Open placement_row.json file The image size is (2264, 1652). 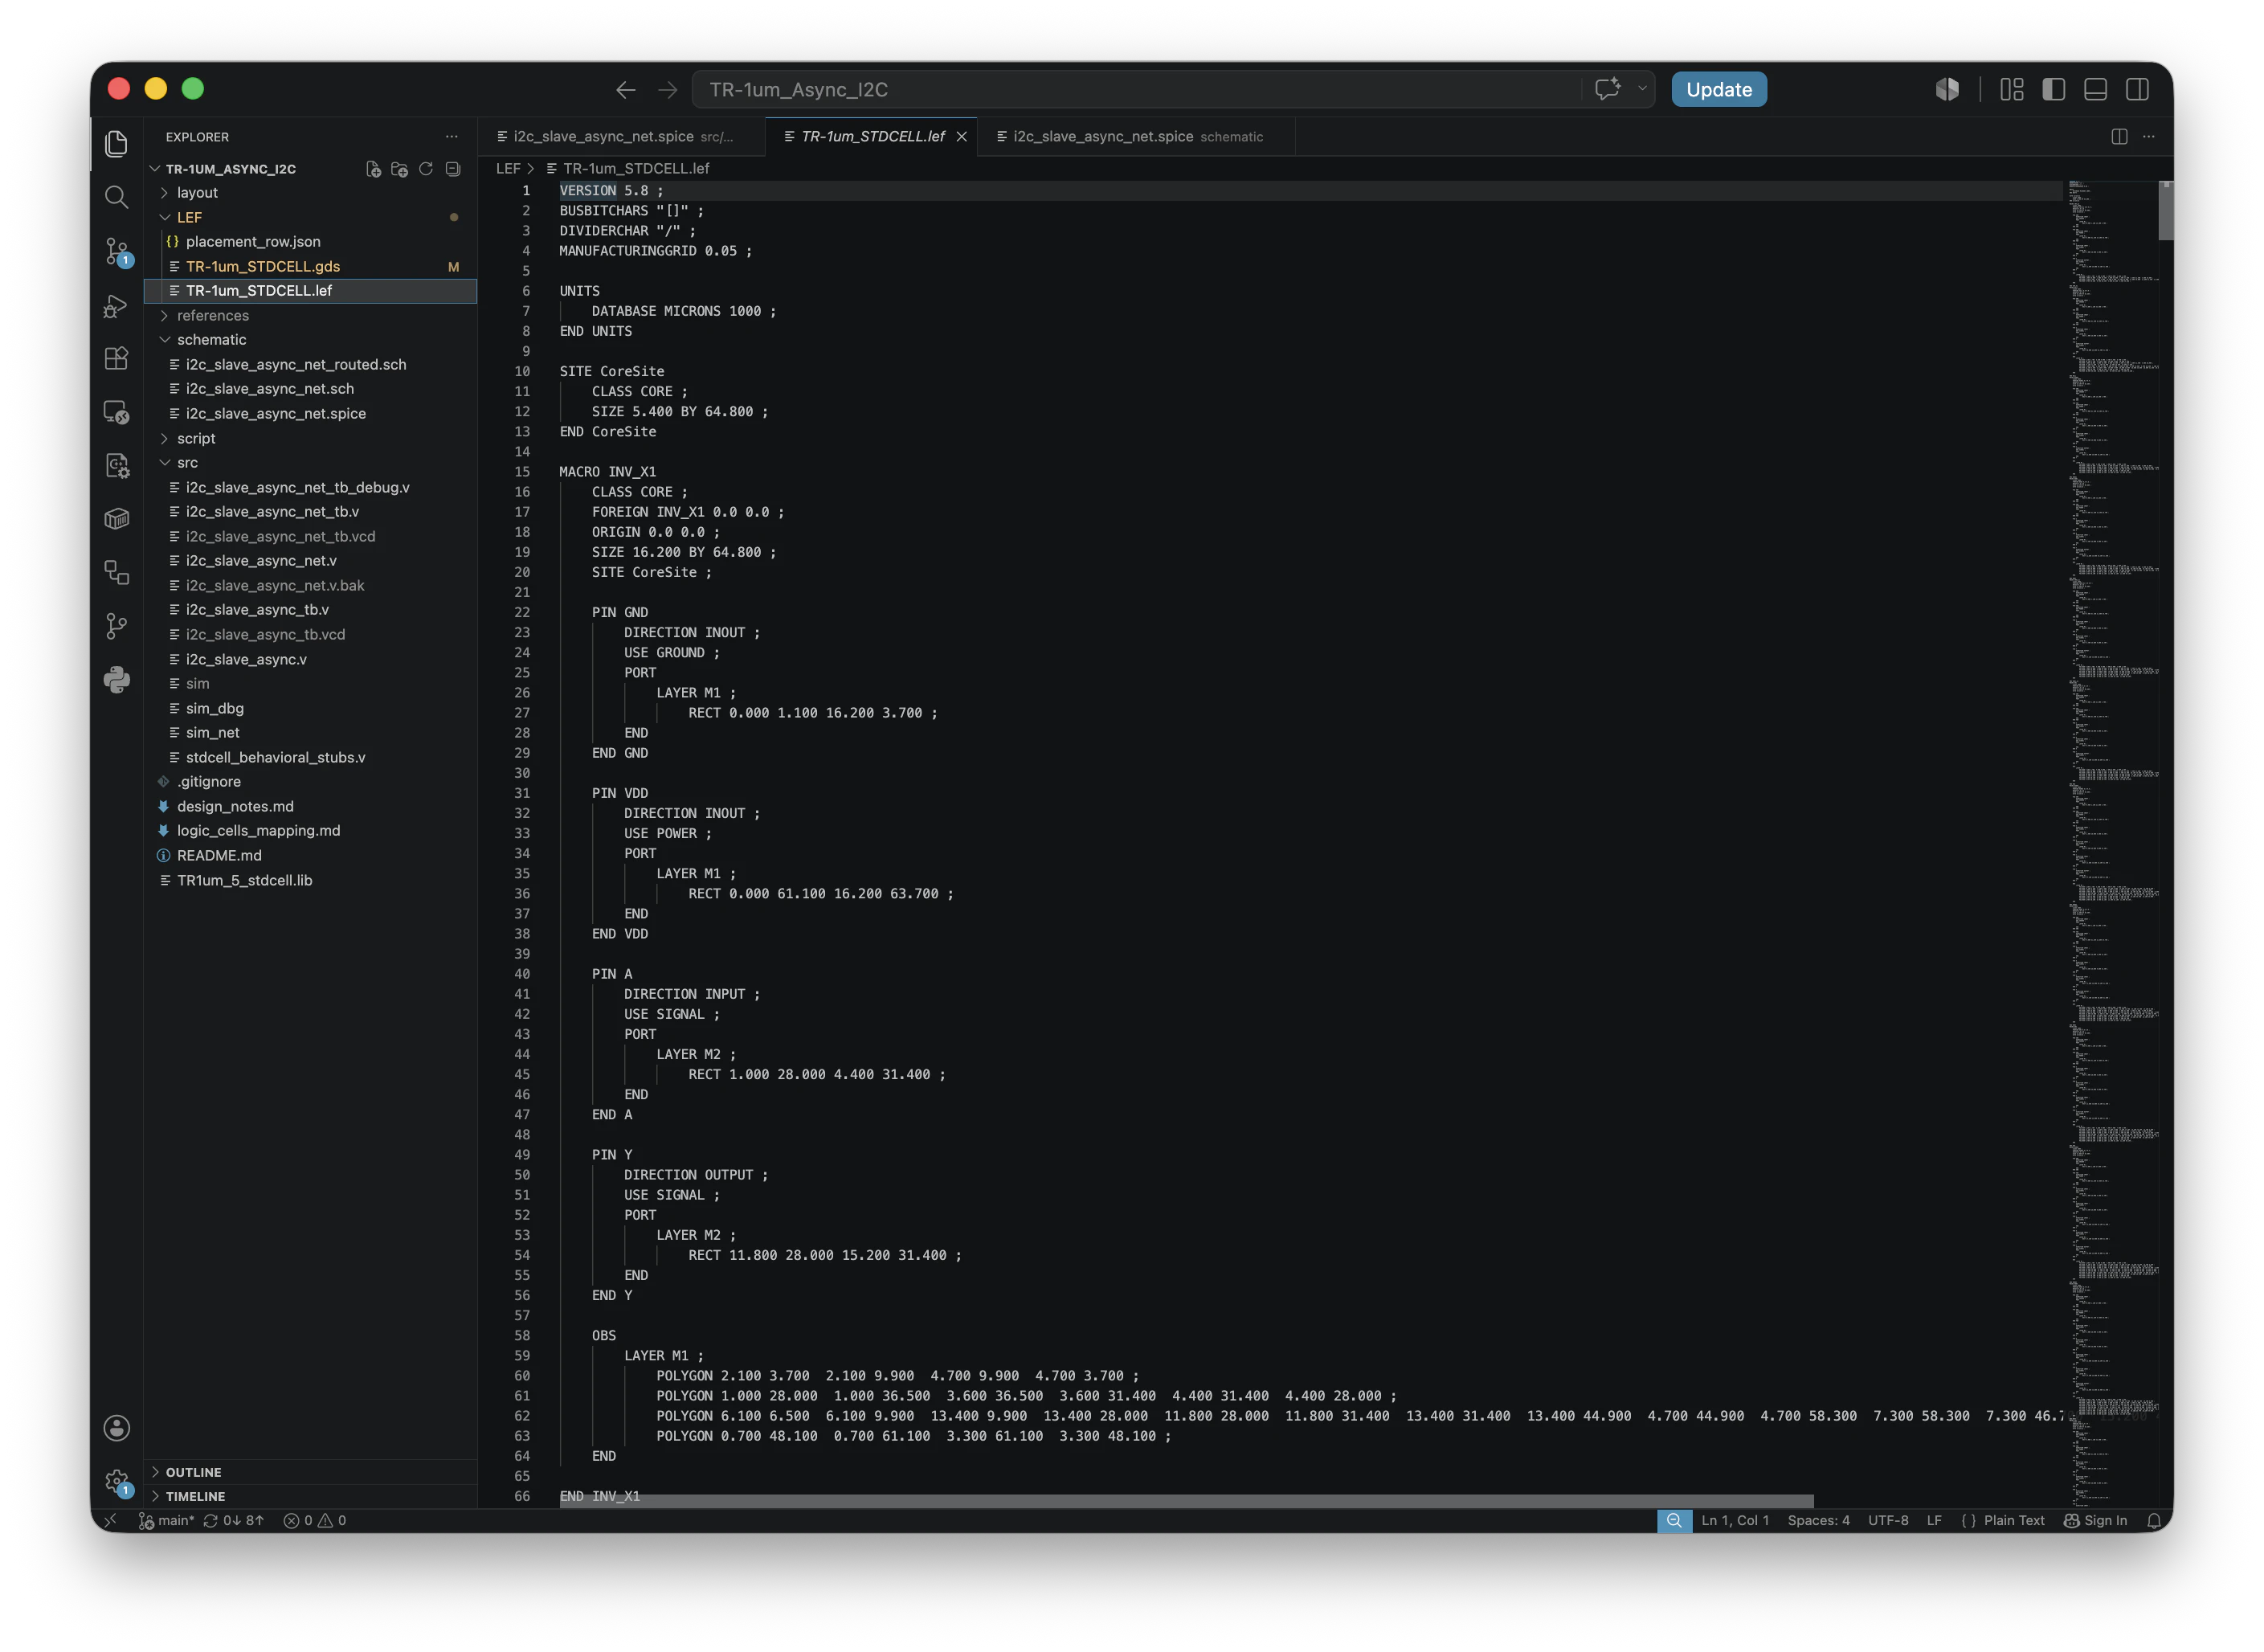point(311,242)
